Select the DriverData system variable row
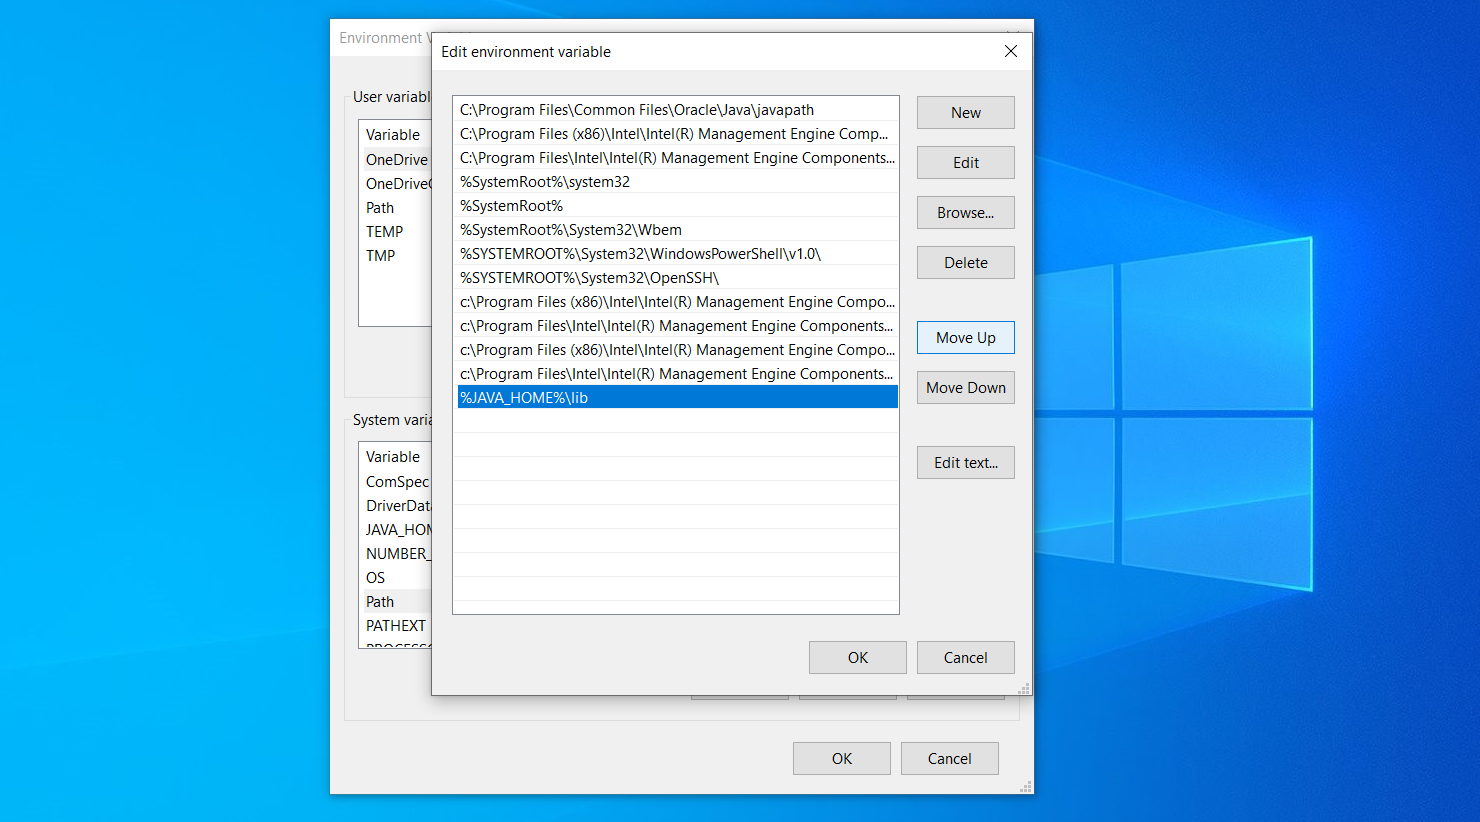1480x822 pixels. point(396,506)
